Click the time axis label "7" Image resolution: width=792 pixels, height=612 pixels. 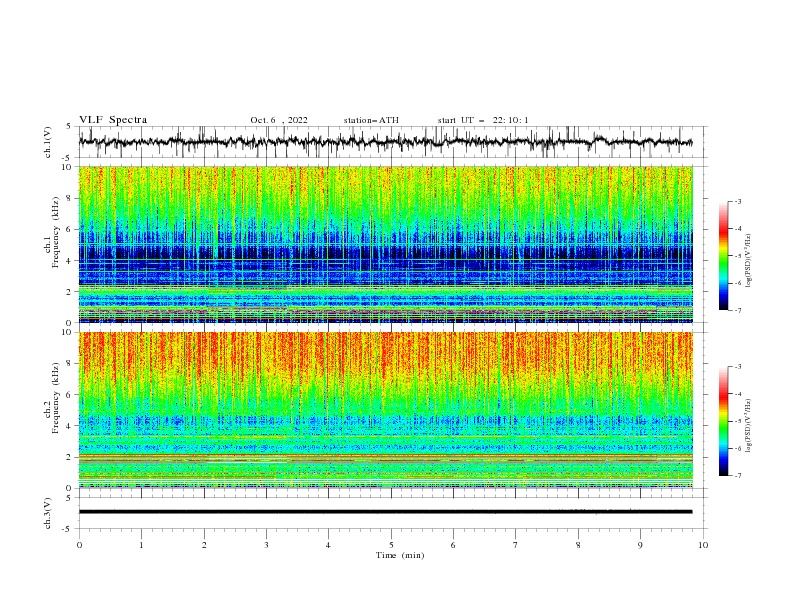tap(516, 545)
